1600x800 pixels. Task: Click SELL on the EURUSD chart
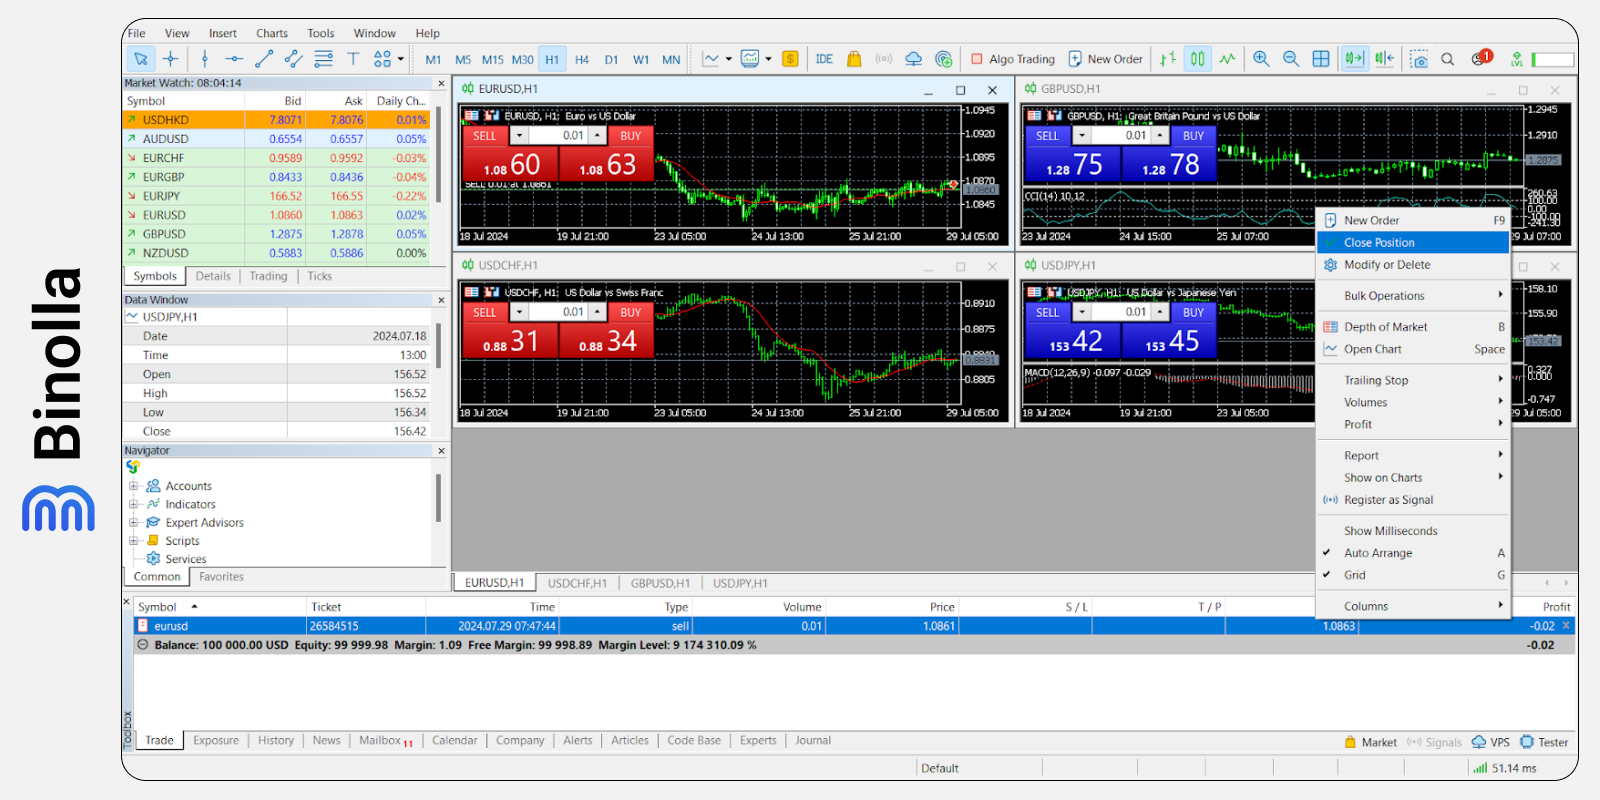485,136
